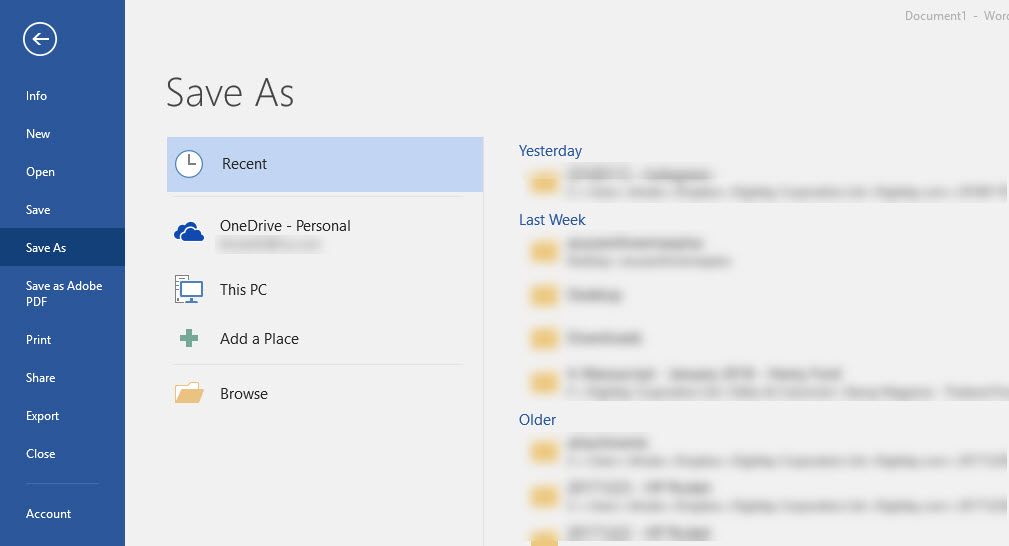
Task: Click the OneDrive cloud icon
Action: (x=189, y=232)
